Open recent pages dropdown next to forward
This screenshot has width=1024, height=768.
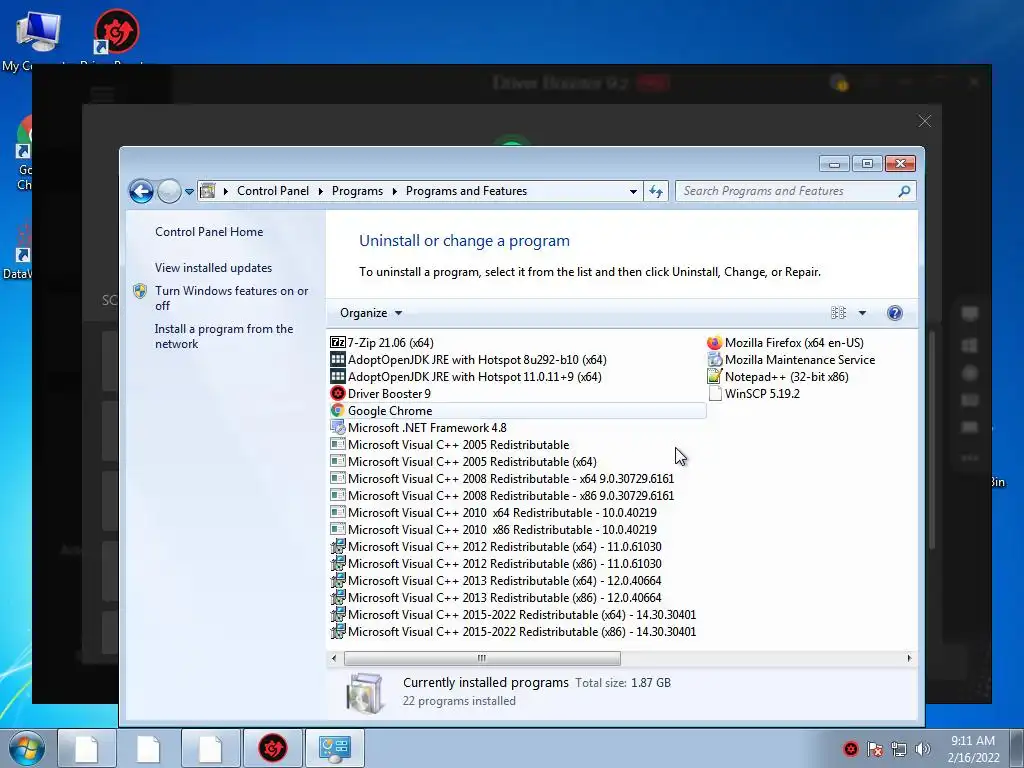[189, 191]
